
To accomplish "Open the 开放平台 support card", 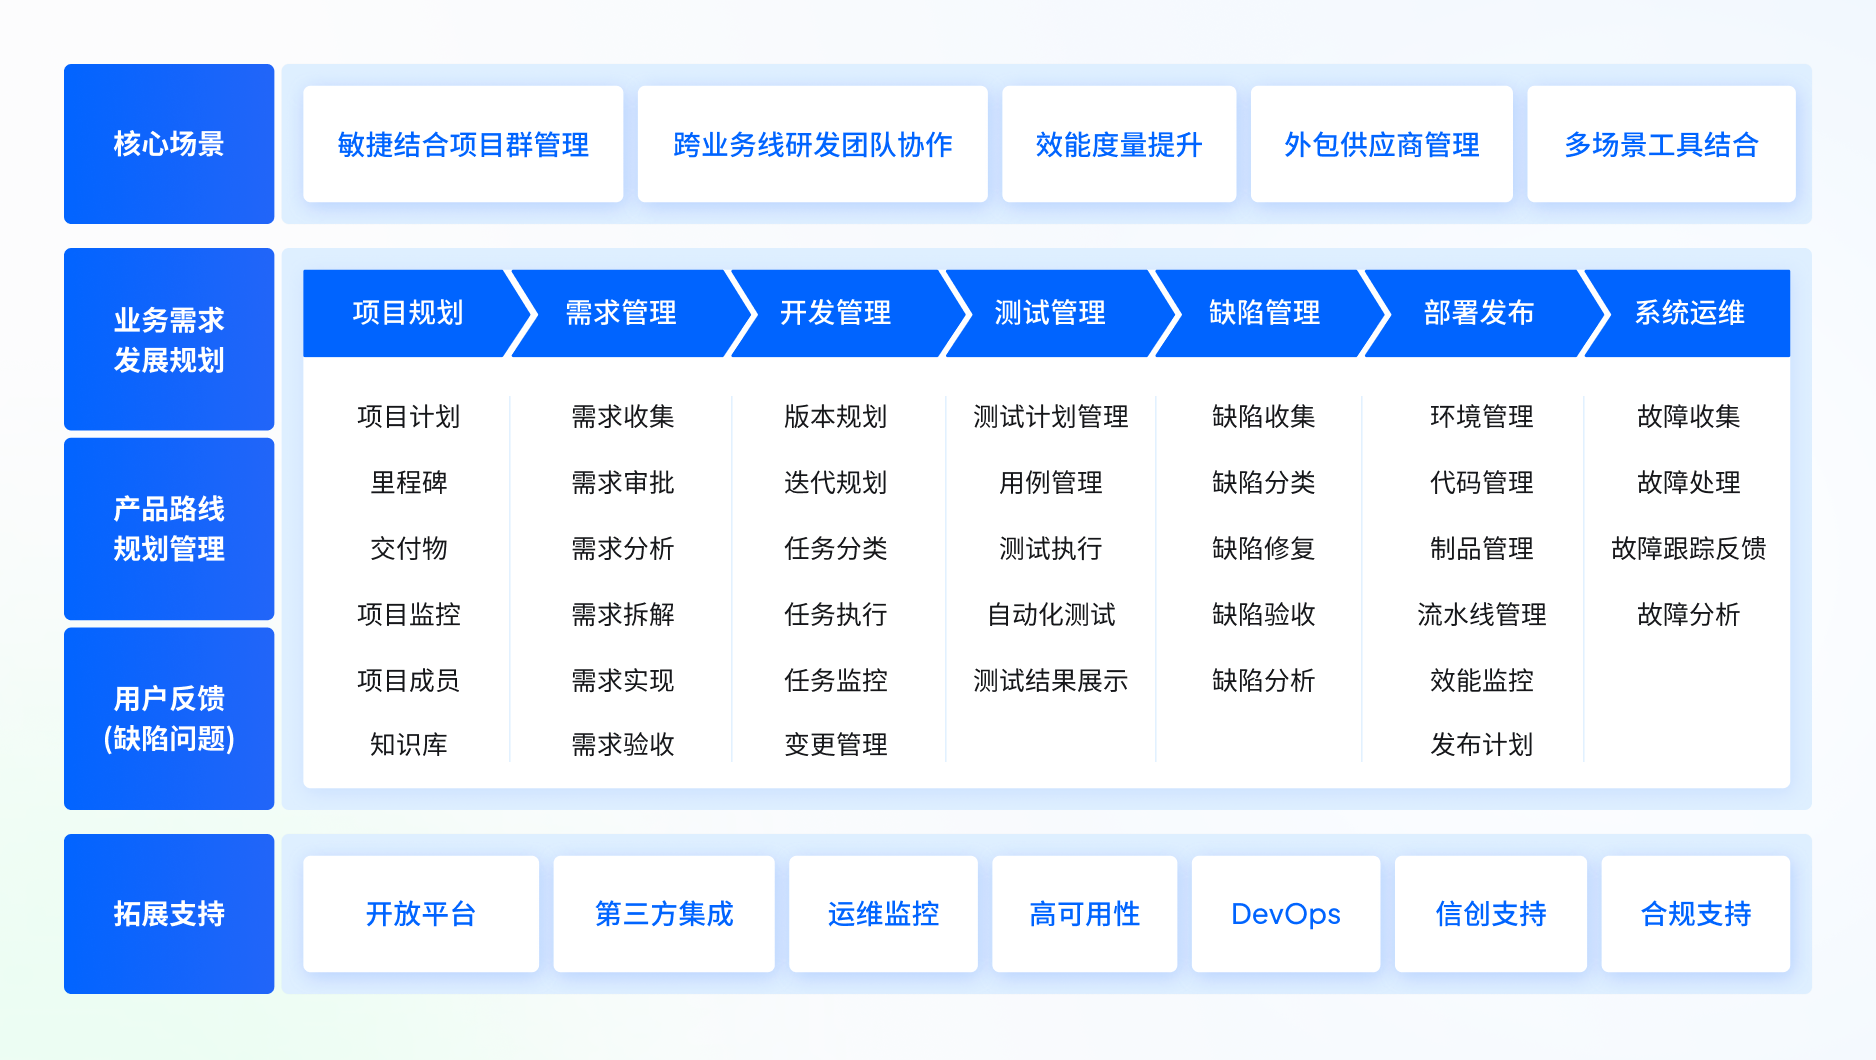I will [x=421, y=913].
